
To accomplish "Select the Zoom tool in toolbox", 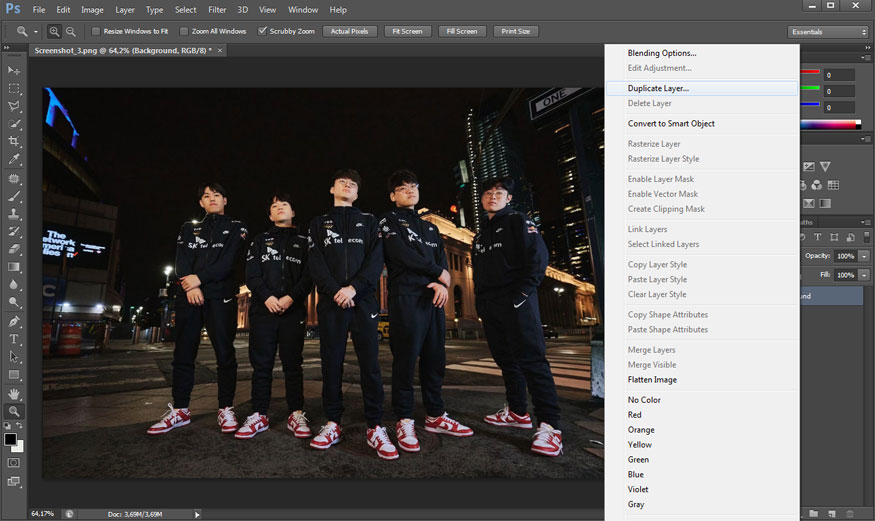I will point(13,411).
